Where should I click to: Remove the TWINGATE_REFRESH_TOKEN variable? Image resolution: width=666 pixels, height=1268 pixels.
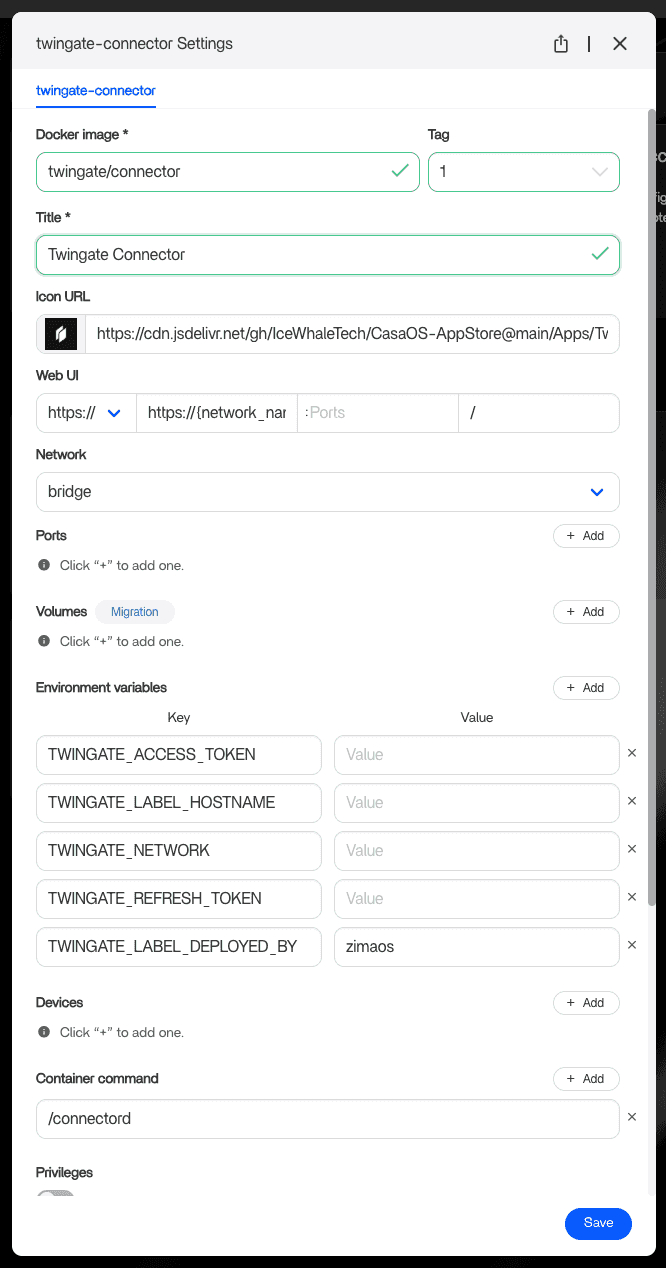click(632, 897)
